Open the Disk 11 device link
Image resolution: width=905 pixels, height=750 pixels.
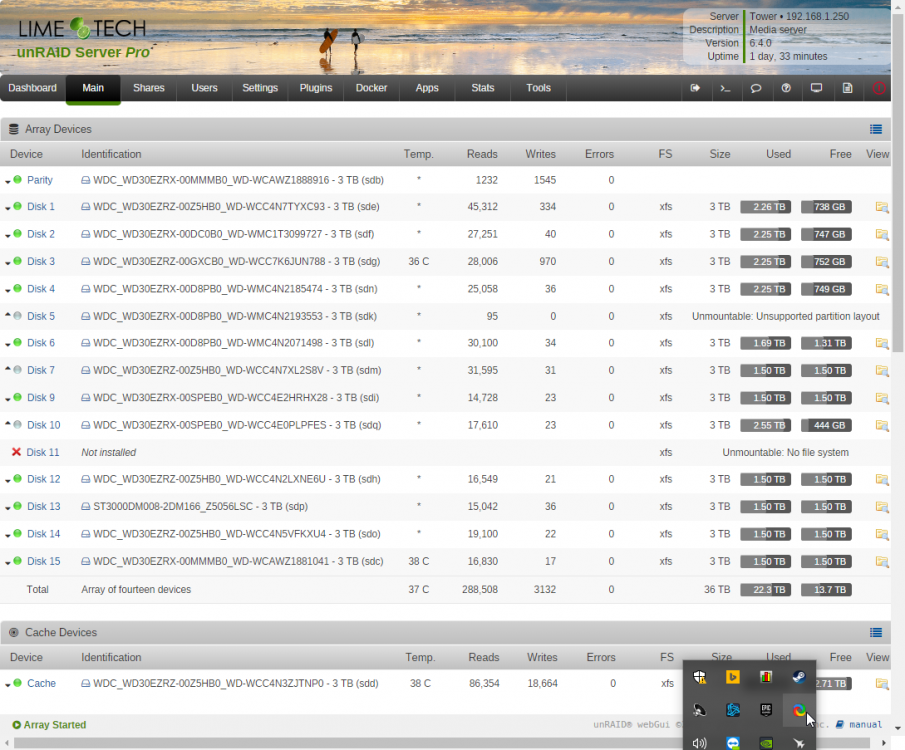43,453
